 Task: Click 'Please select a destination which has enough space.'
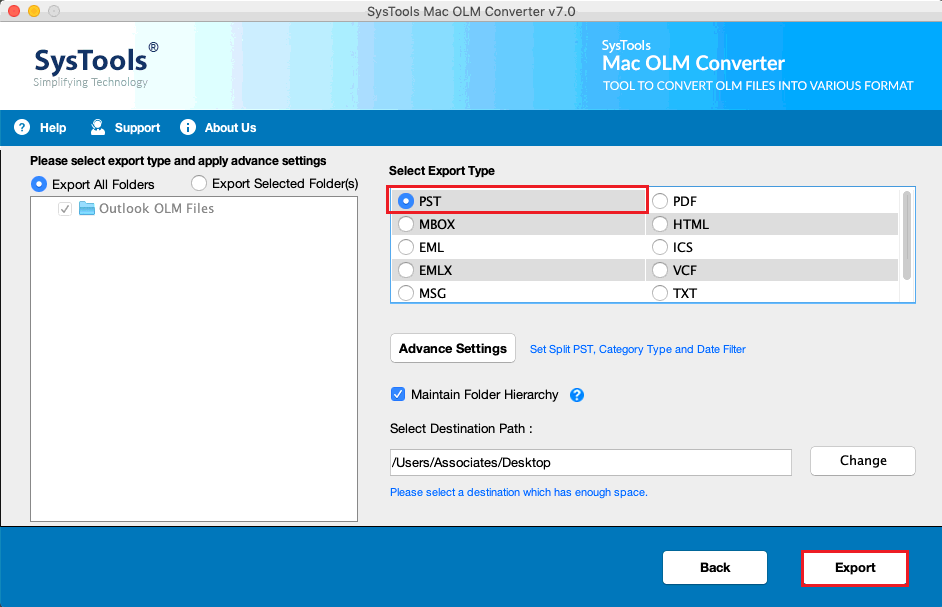pos(519,492)
